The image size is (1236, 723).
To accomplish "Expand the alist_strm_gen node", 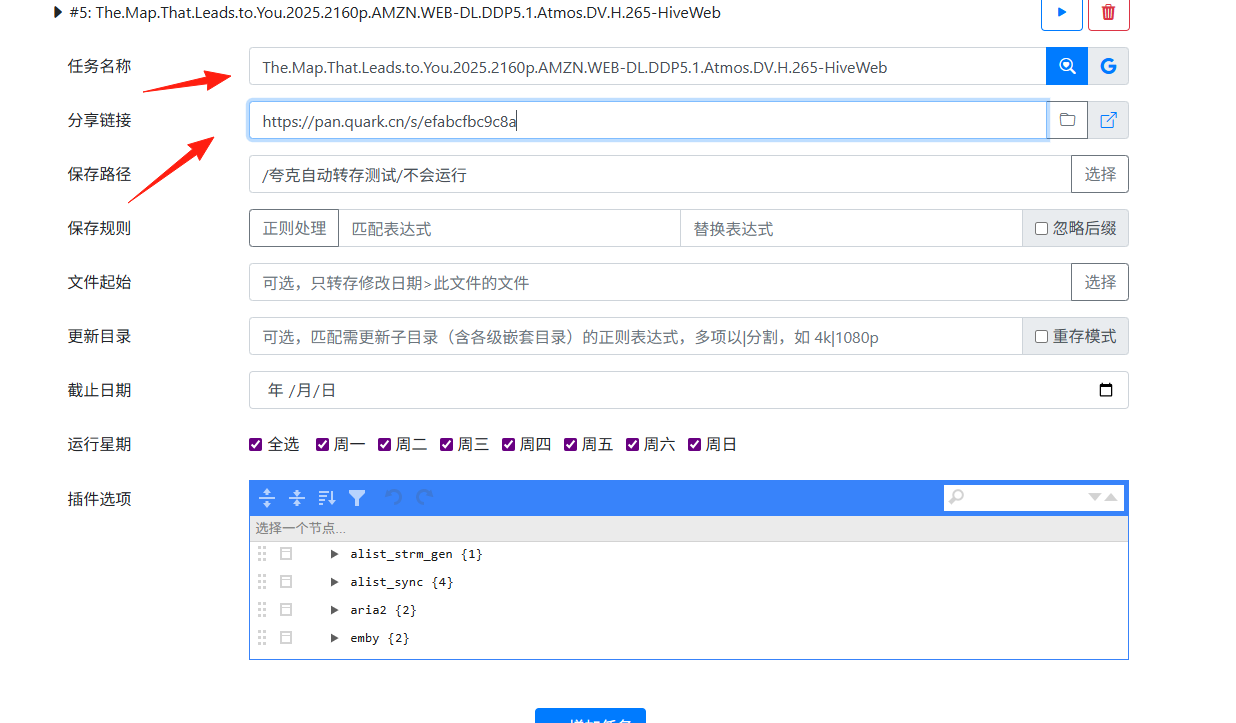I will tap(335, 554).
